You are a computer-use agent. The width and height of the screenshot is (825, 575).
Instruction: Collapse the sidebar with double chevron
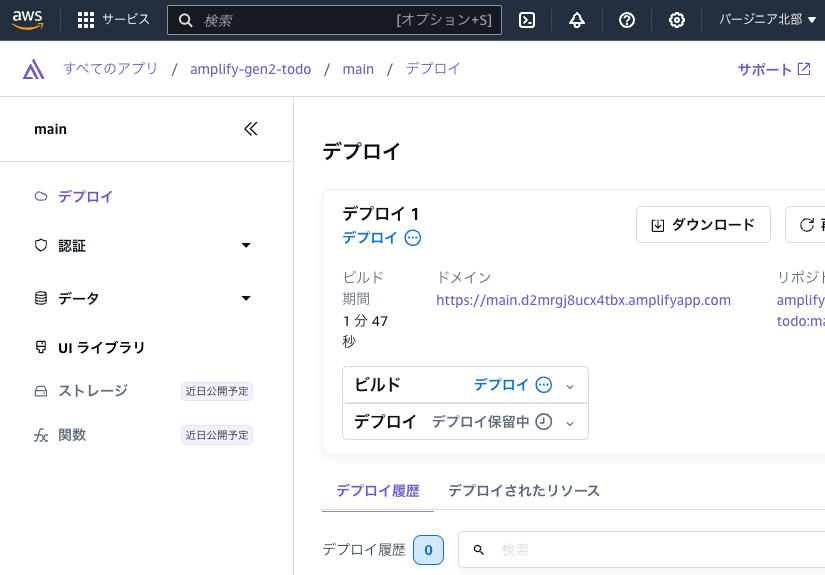251,129
